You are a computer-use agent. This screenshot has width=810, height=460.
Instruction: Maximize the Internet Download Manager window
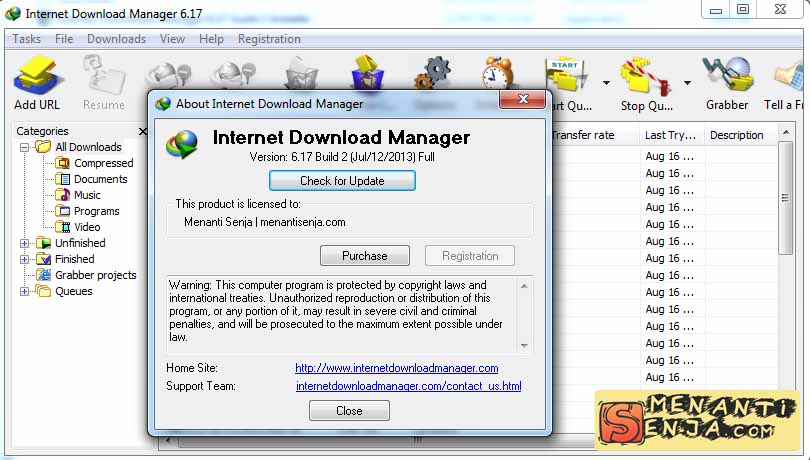743,10
